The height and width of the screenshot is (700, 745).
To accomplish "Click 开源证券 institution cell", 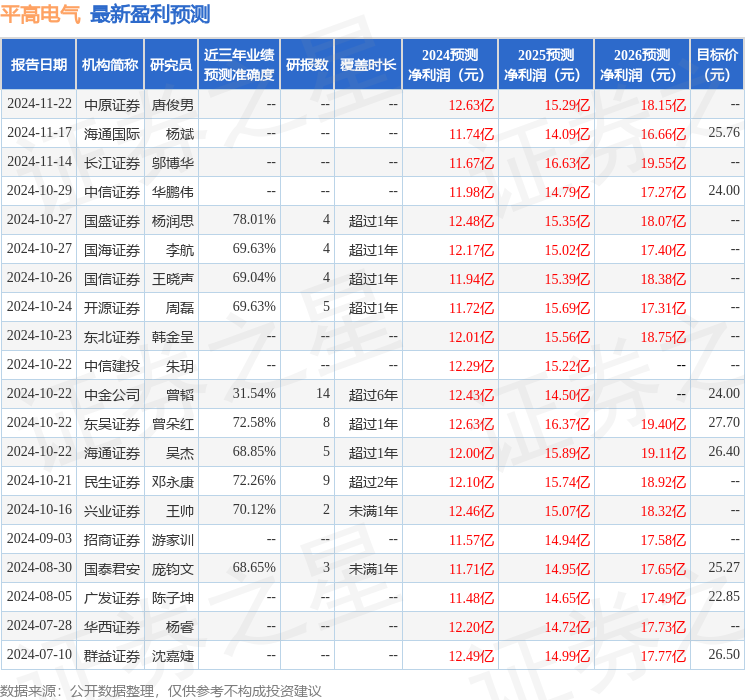I will [112, 307].
